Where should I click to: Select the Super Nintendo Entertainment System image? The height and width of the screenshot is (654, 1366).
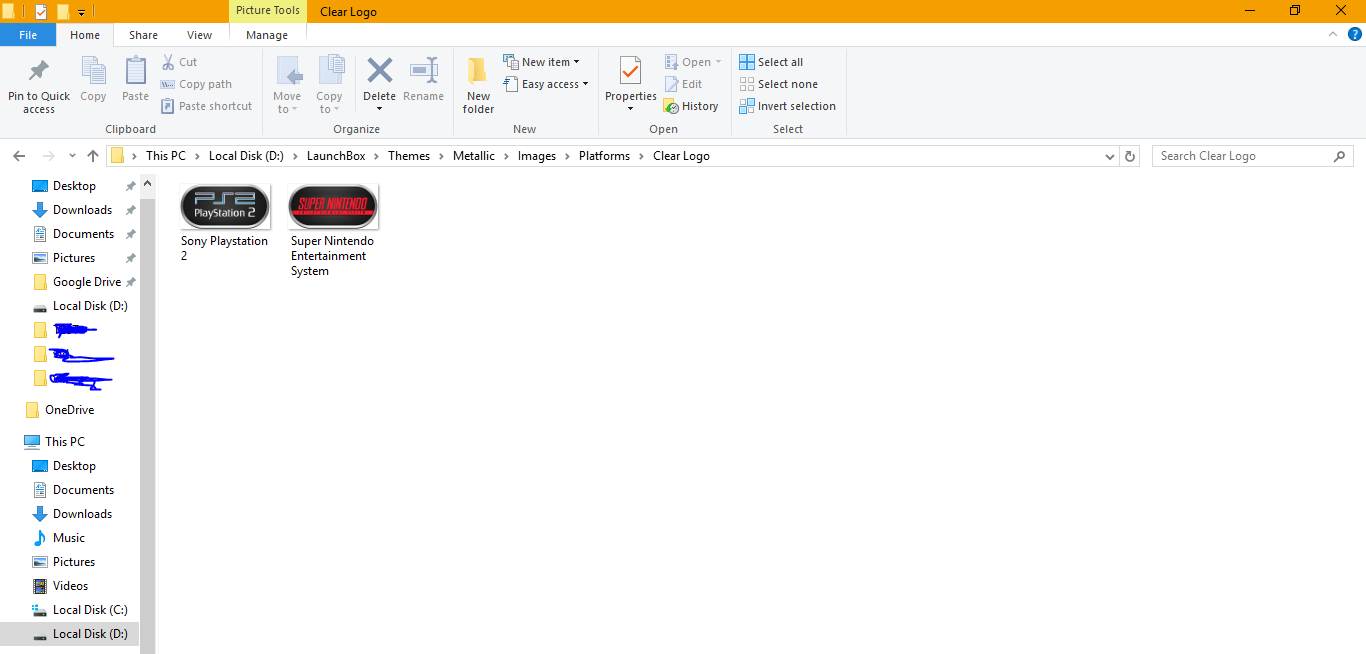(333, 207)
